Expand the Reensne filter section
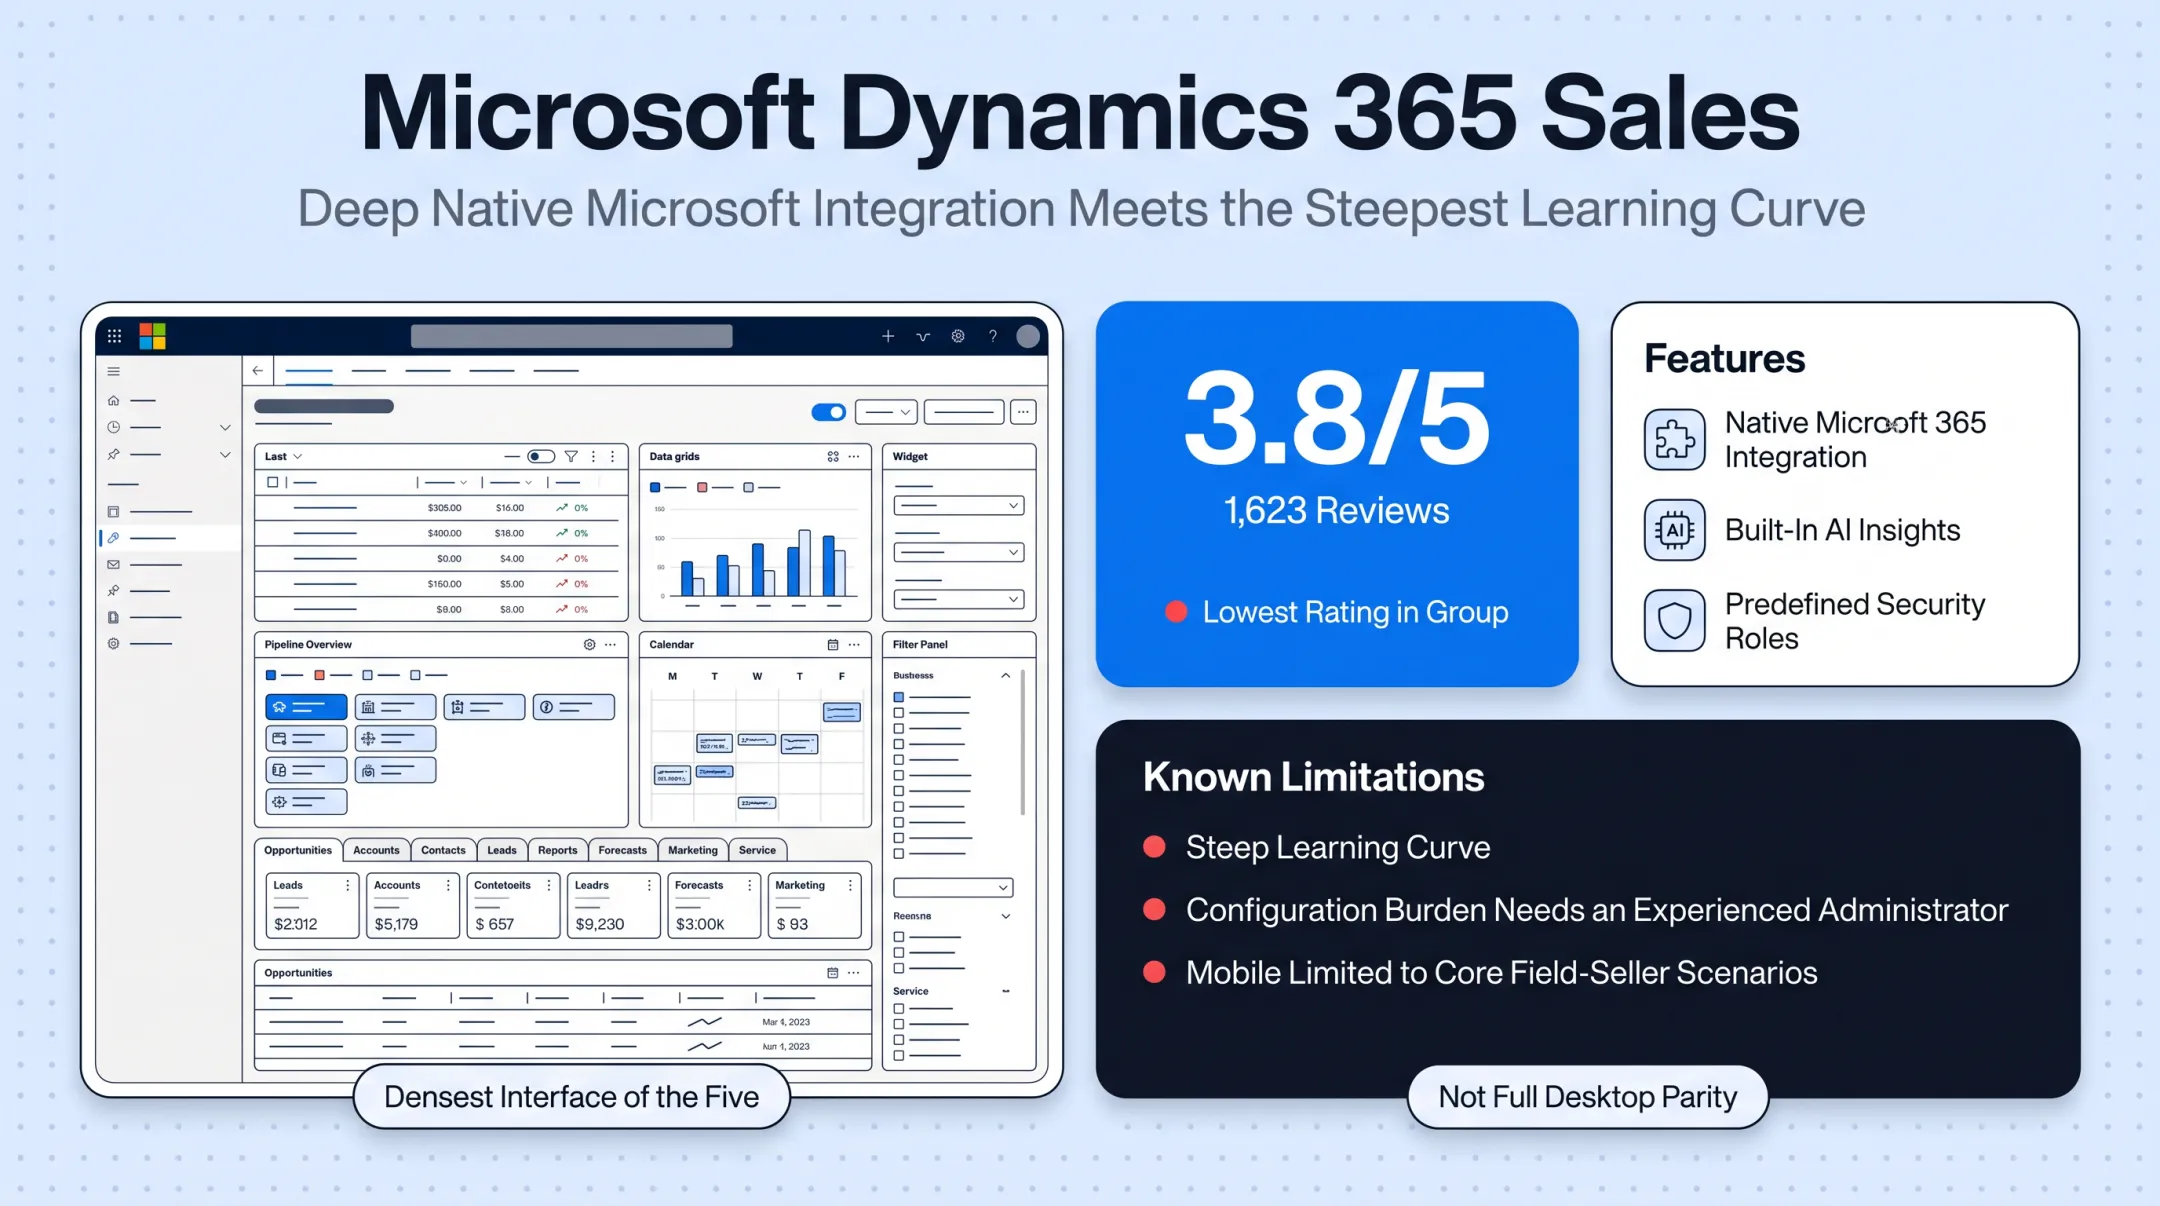Image resolution: width=2160 pixels, height=1206 pixels. click(x=1006, y=916)
